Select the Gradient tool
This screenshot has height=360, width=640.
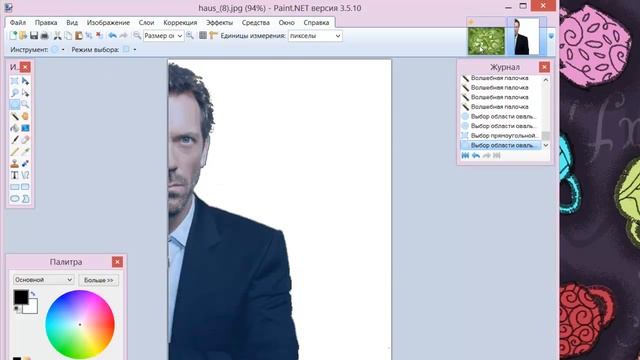pos(25,128)
